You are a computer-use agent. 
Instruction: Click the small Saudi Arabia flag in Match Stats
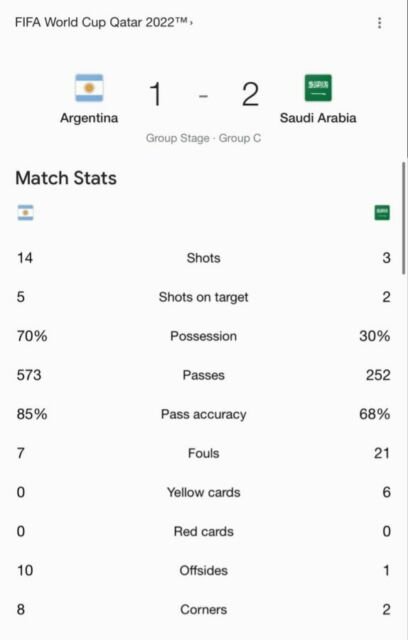pos(382,213)
